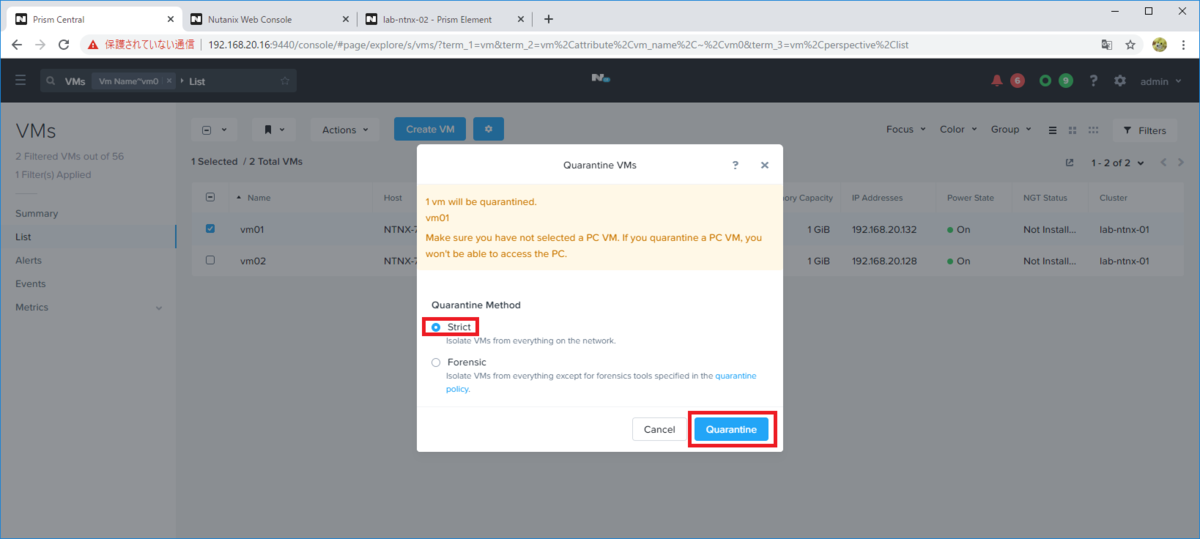Click the export icon near pagination
The height and width of the screenshot is (539, 1200).
click(1069, 162)
